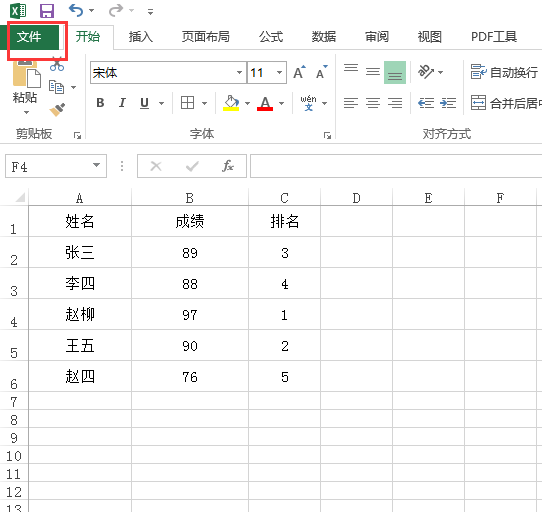Open the font name dropdown 宋体
The image size is (542, 512).
pyautogui.click(x=239, y=73)
